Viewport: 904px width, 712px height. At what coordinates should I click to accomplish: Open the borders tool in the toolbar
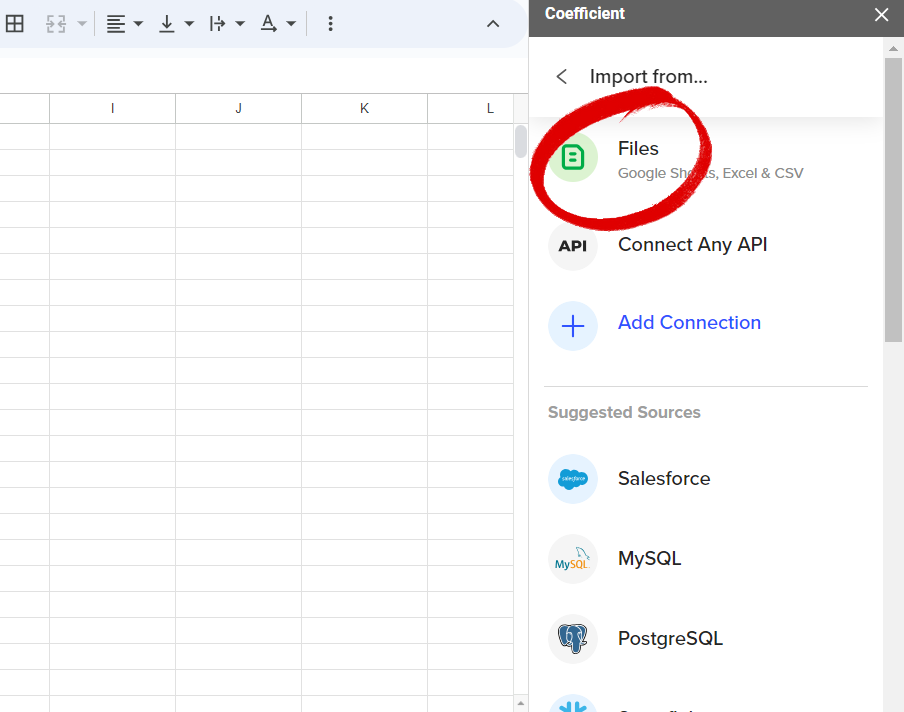(14, 24)
